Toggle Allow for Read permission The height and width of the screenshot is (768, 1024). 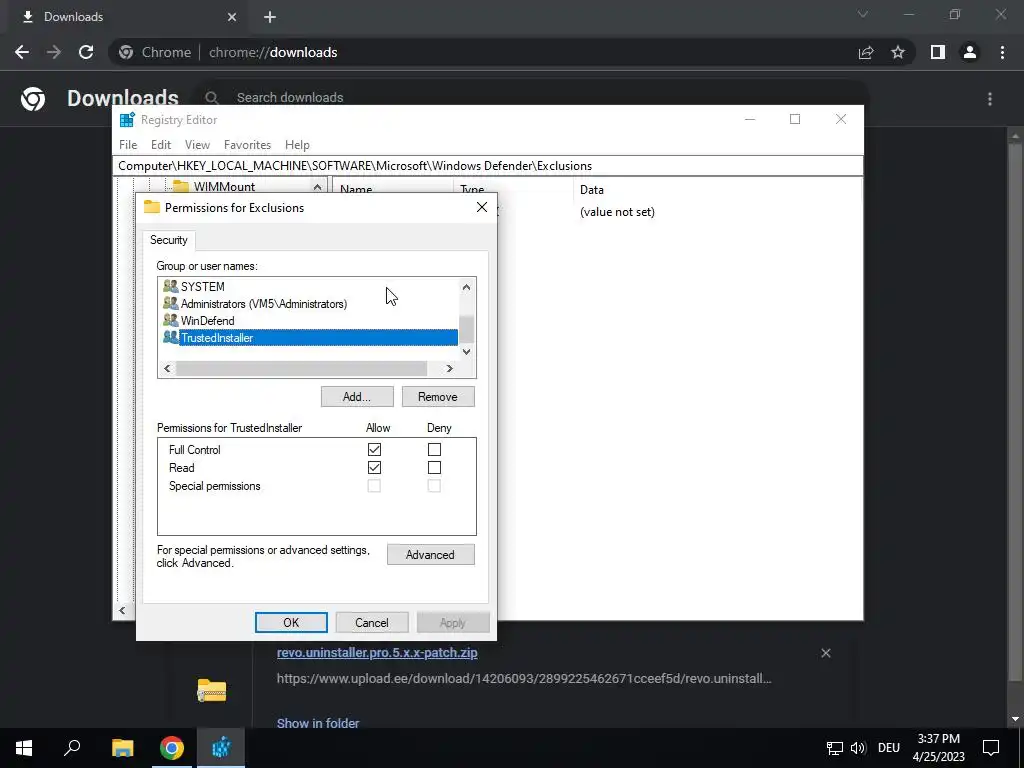(374, 468)
